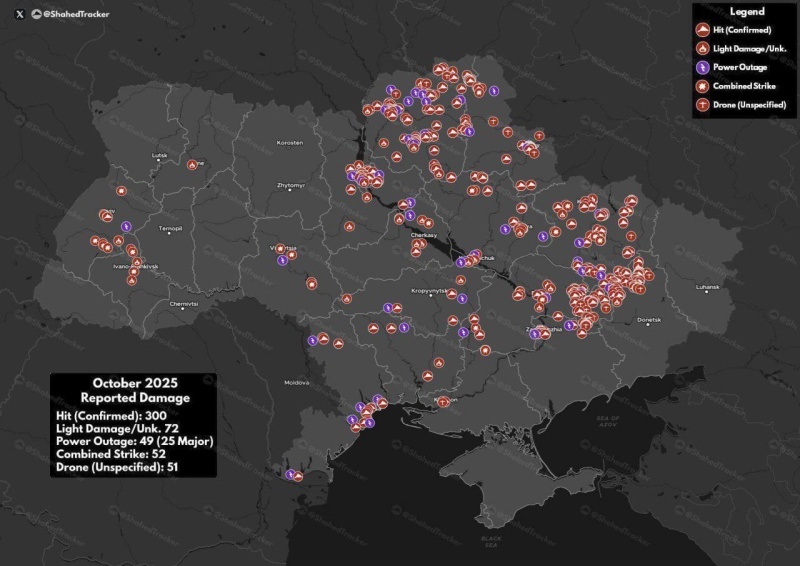The width and height of the screenshot is (800, 566).
Task: Click the power outage marker below Vinnytsia label
Action: click(282, 260)
